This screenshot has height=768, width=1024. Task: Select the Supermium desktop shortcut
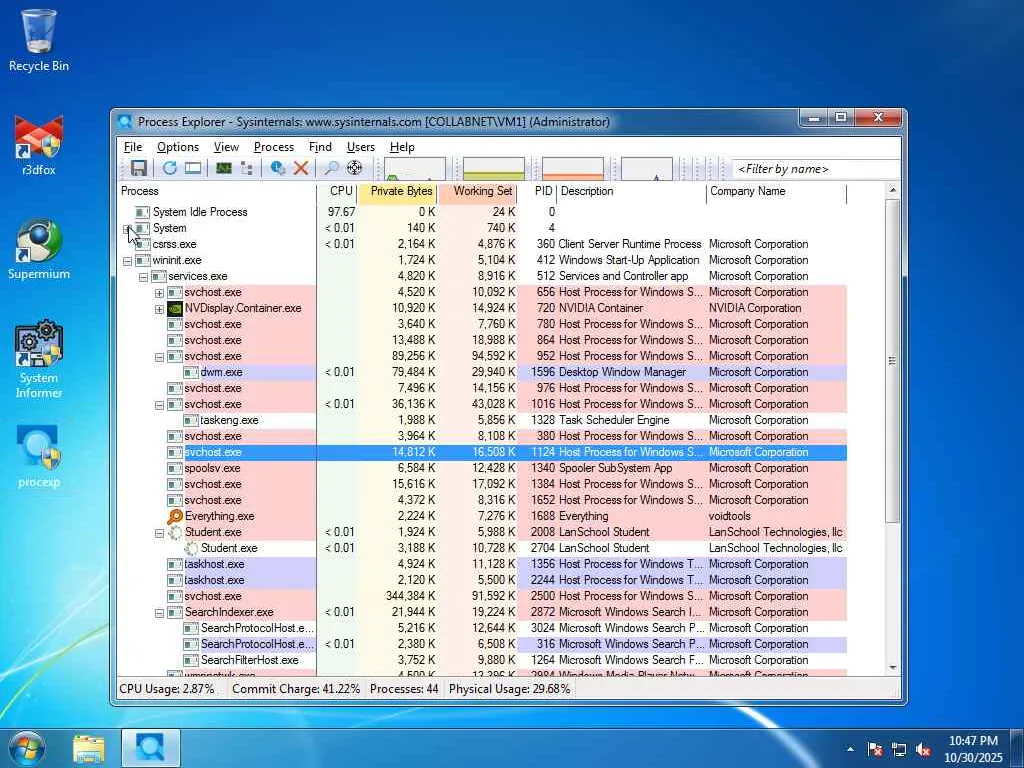(39, 249)
